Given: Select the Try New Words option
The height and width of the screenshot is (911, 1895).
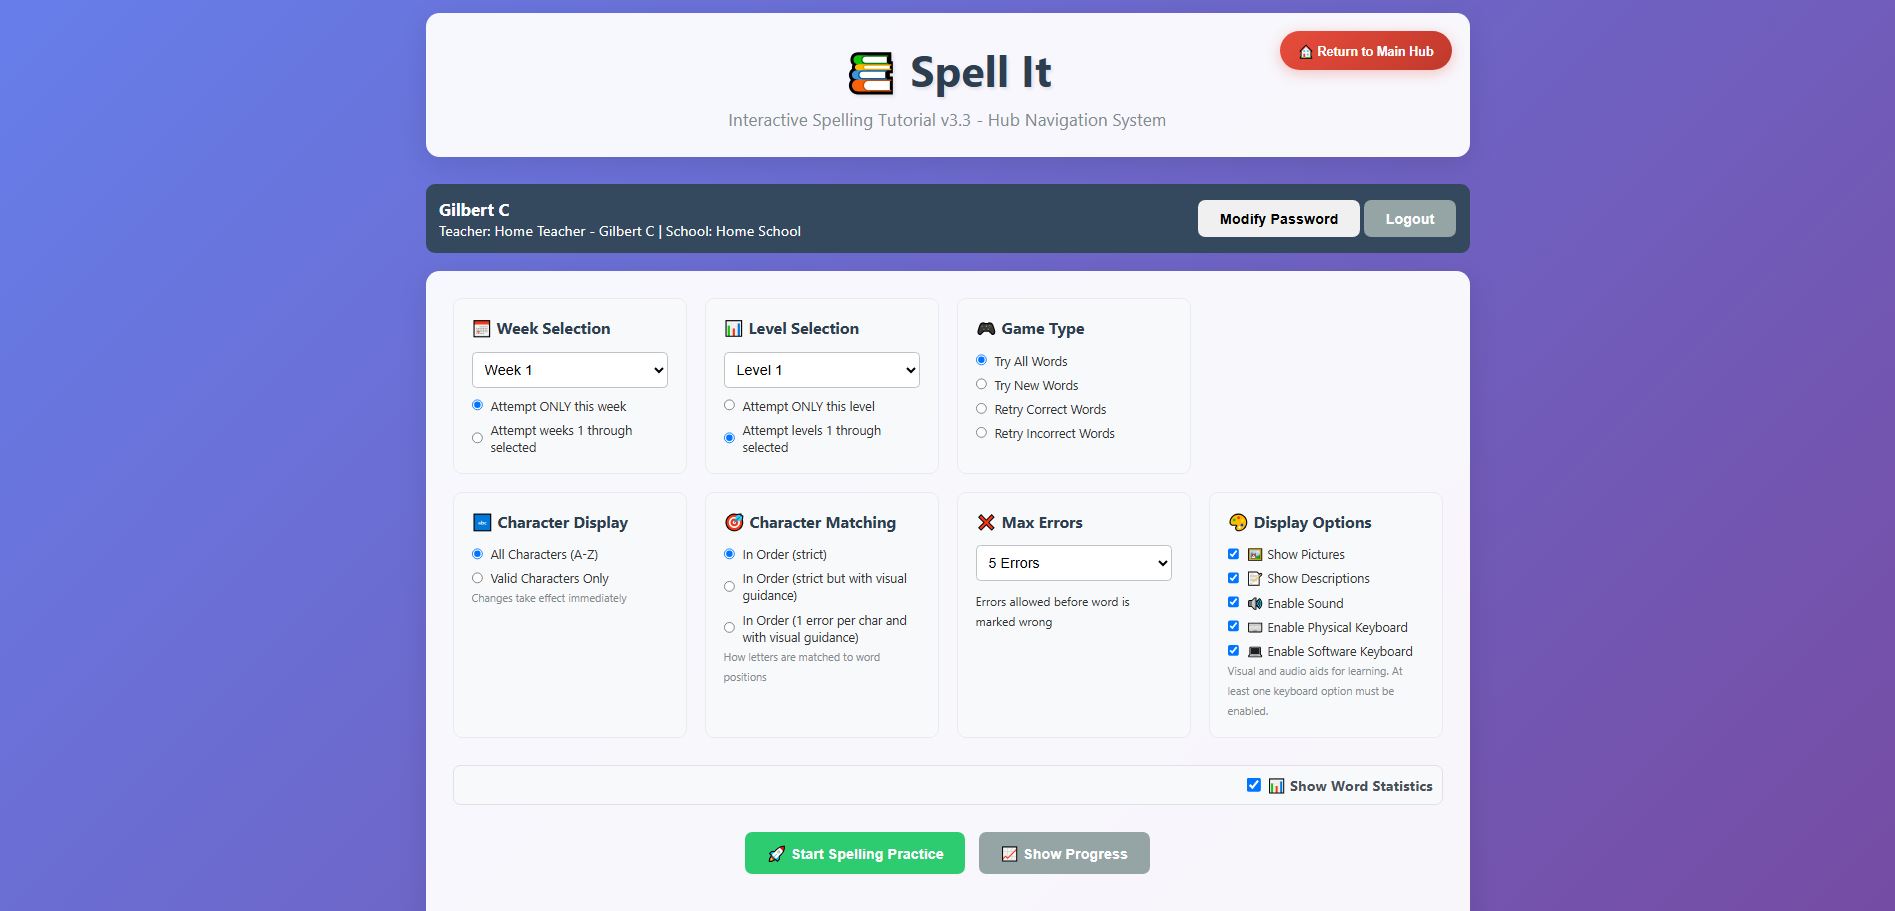Looking at the screenshot, I should [x=981, y=385].
